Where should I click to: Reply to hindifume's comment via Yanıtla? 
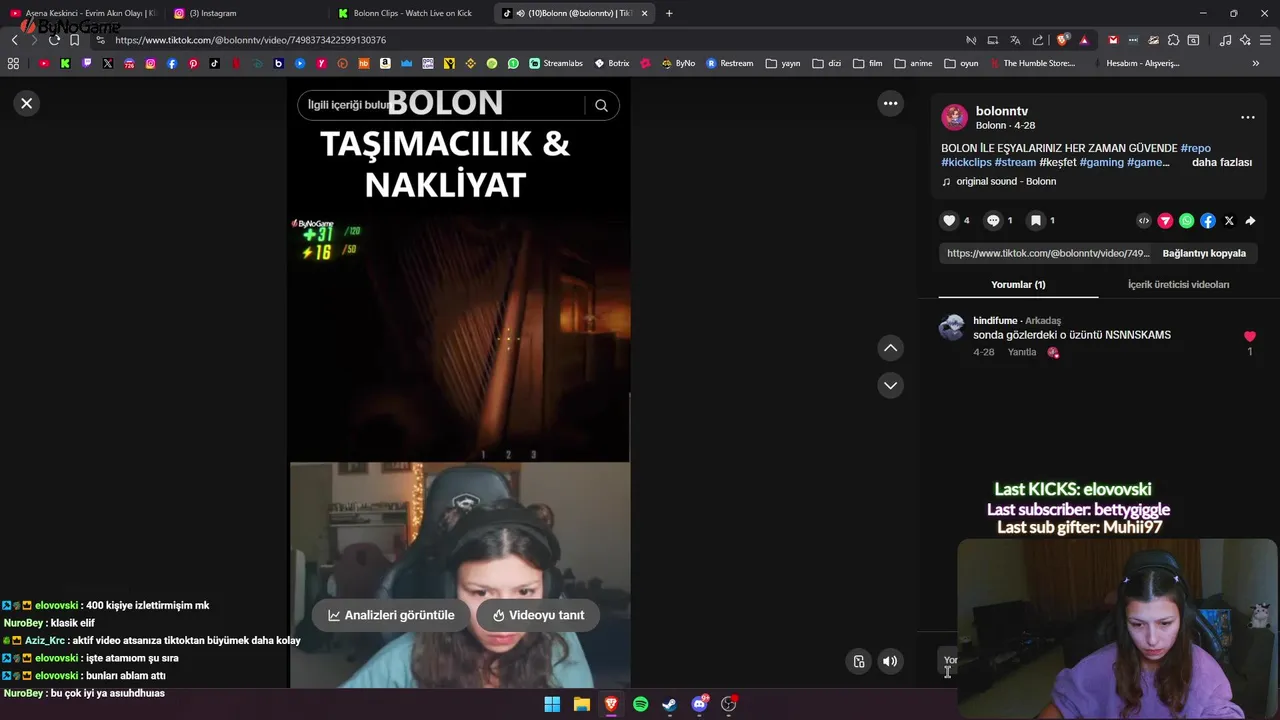(x=1022, y=352)
